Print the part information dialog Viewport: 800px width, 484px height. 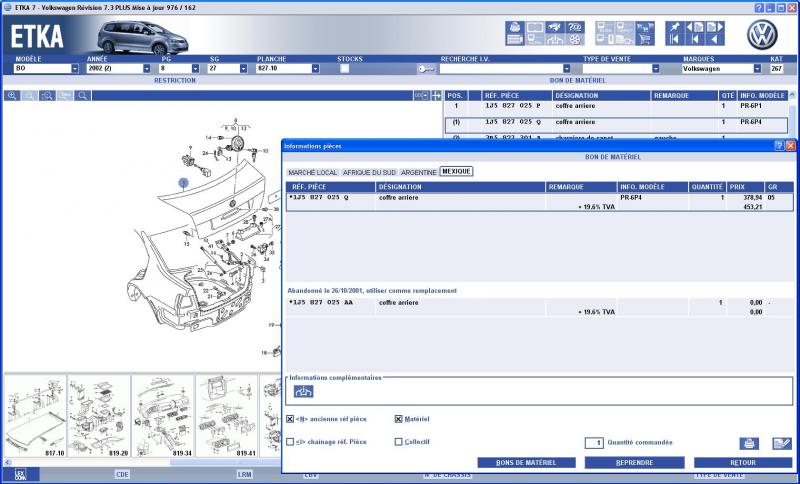coord(749,443)
